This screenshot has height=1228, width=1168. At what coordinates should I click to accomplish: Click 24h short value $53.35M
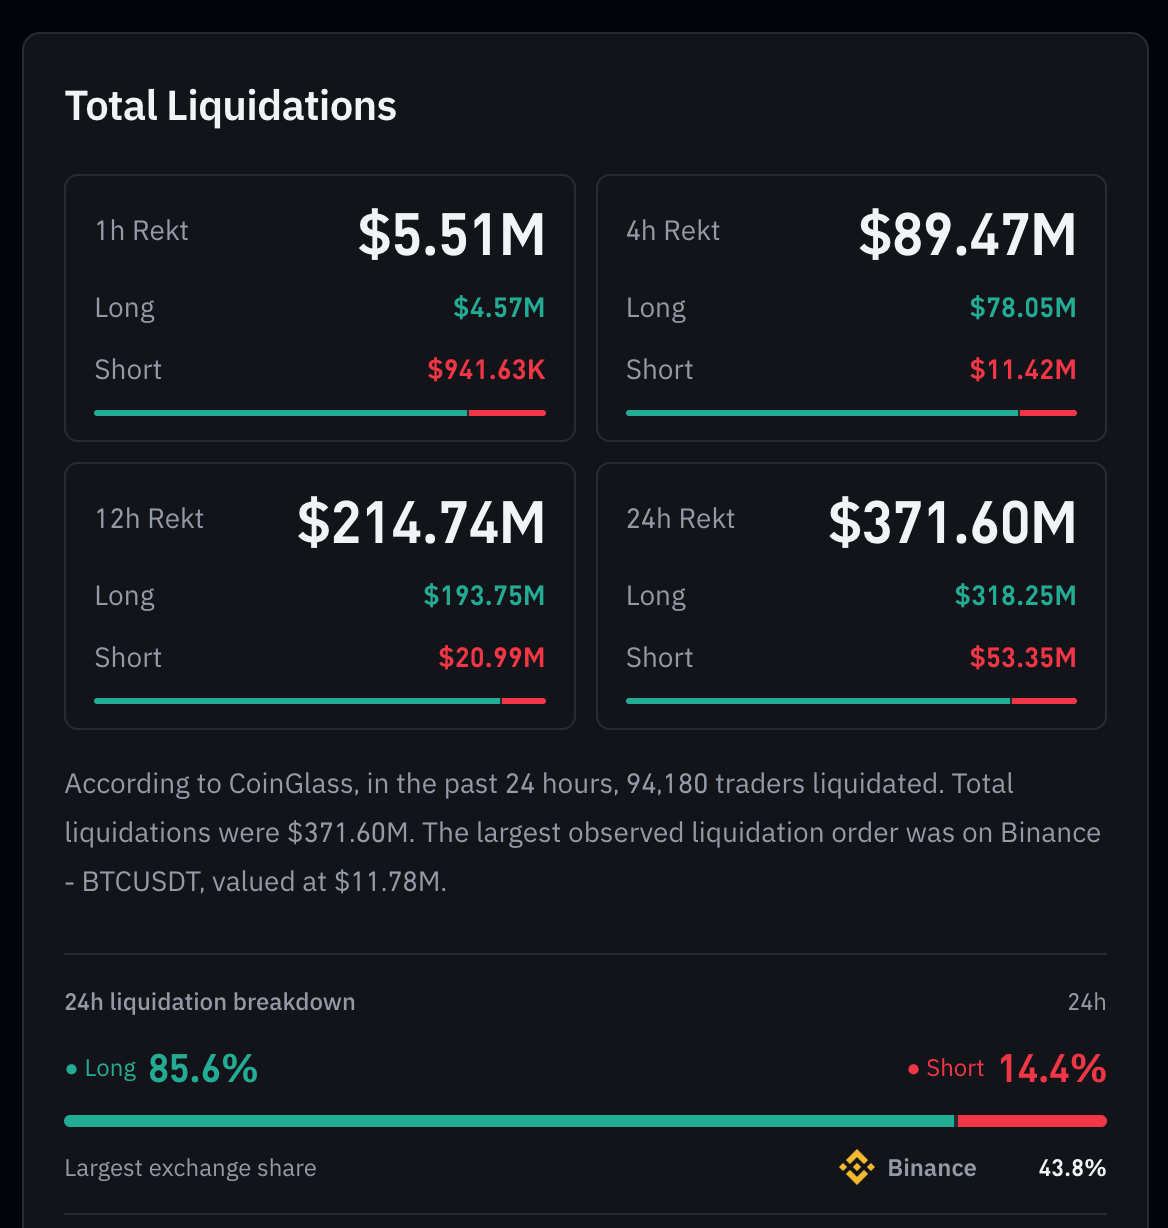pos(1023,658)
